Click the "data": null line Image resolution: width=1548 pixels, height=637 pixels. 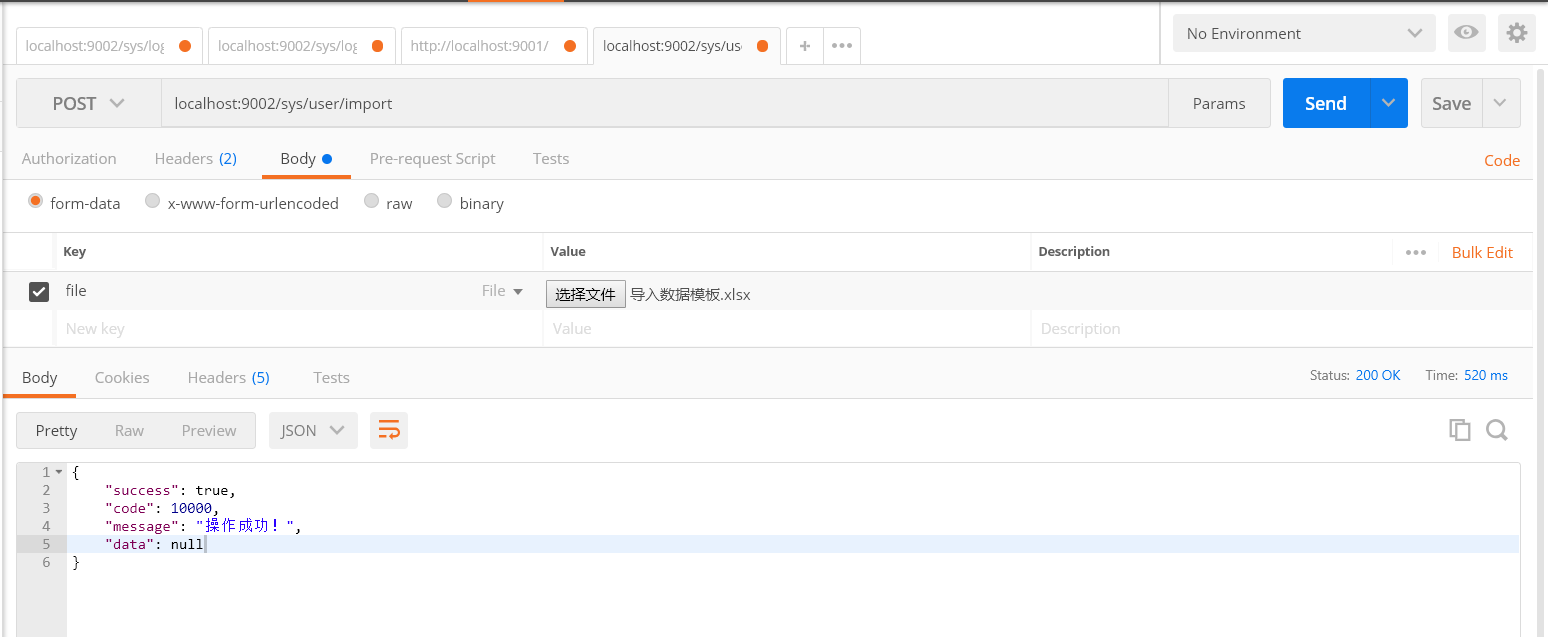click(x=154, y=544)
